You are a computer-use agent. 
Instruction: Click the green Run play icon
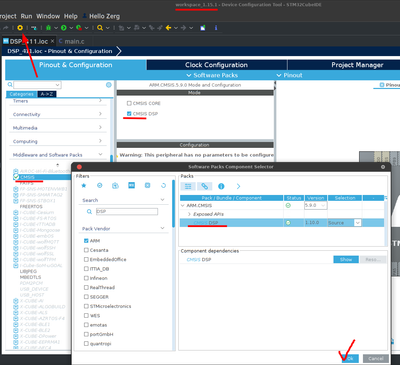pyautogui.click(x=64, y=28)
